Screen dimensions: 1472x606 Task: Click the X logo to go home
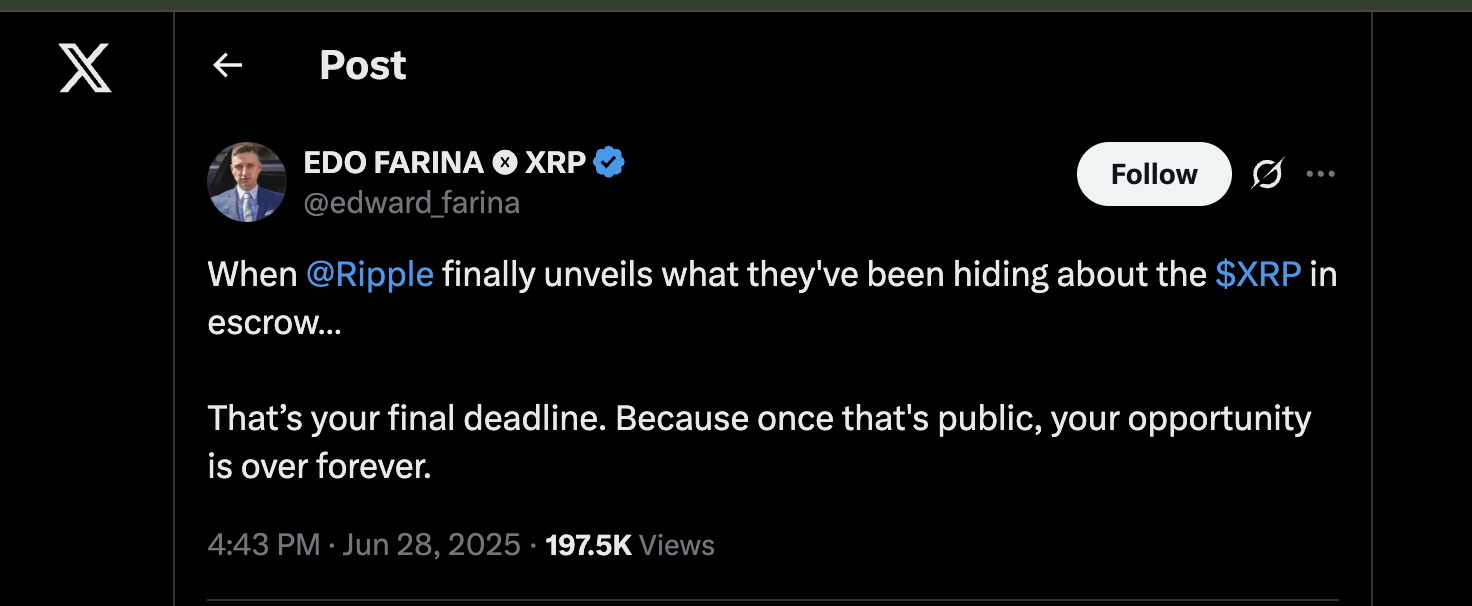click(85, 68)
